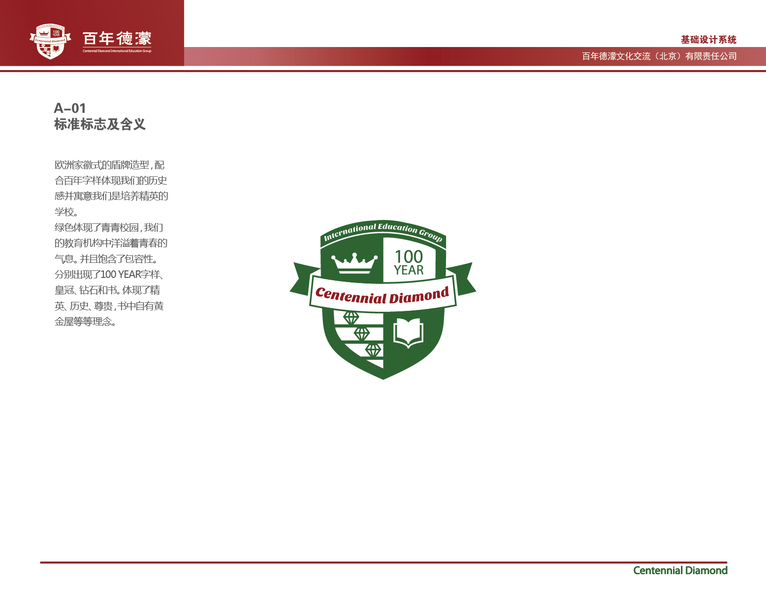
Task: Click the paragraph starting 绿色体现了青青校园
Action: click(111, 243)
